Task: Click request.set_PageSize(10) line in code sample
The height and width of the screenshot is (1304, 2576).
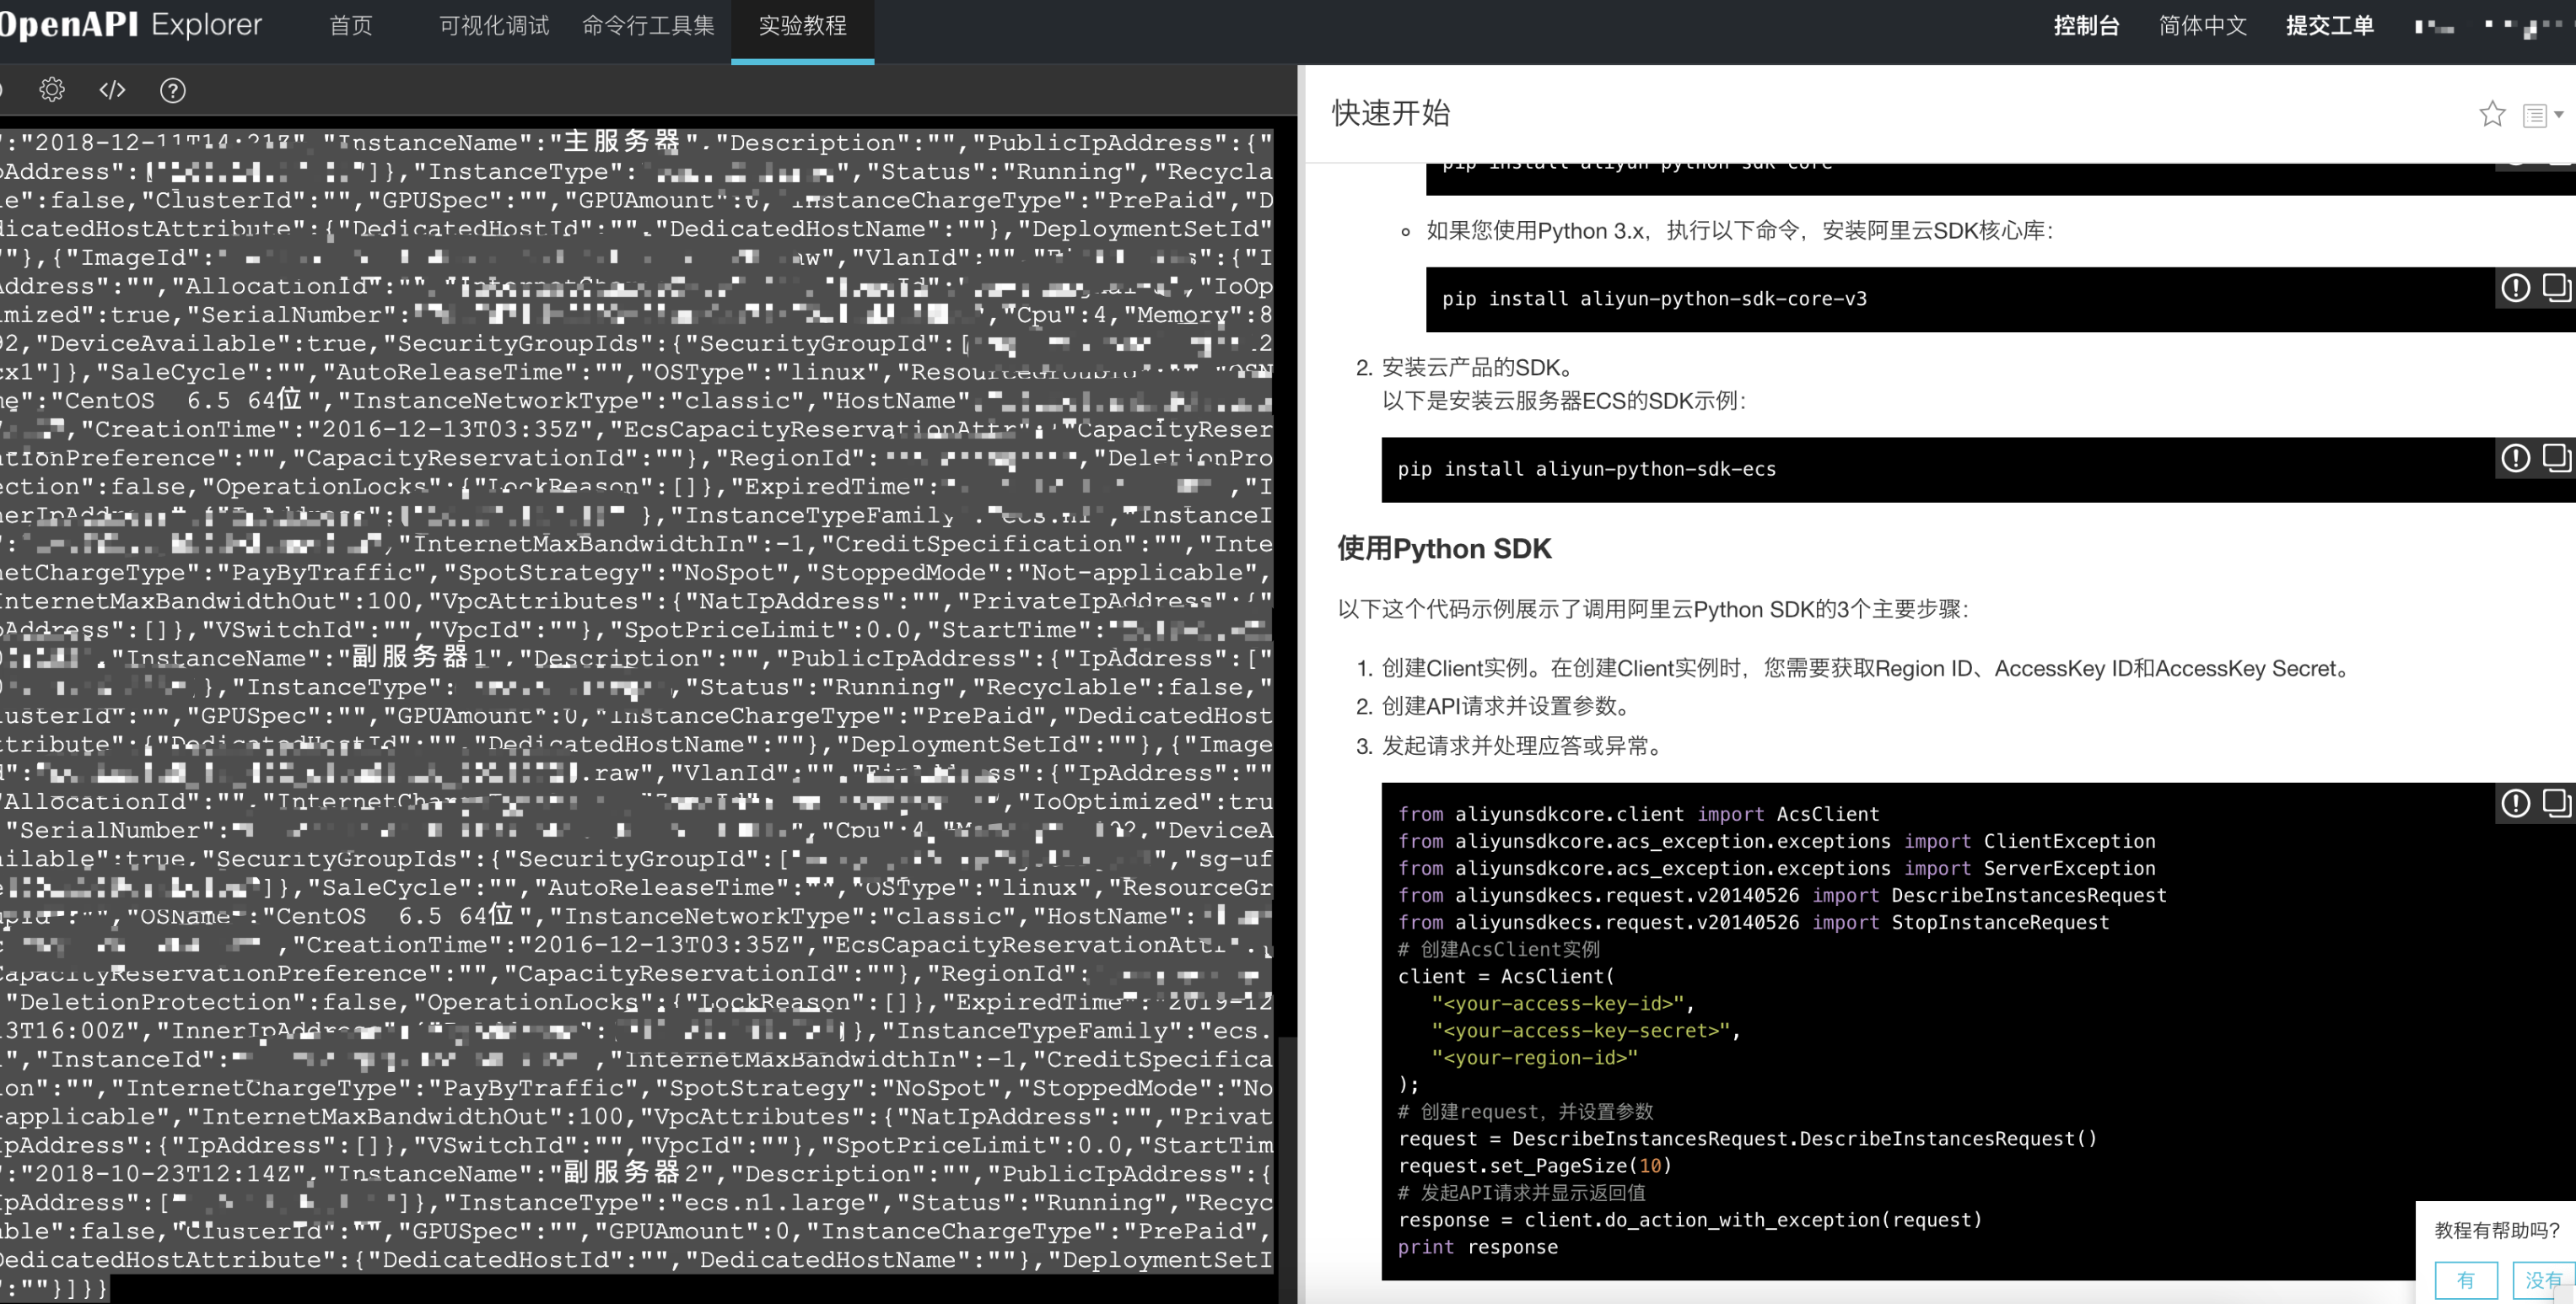Action: [x=1535, y=1166]
